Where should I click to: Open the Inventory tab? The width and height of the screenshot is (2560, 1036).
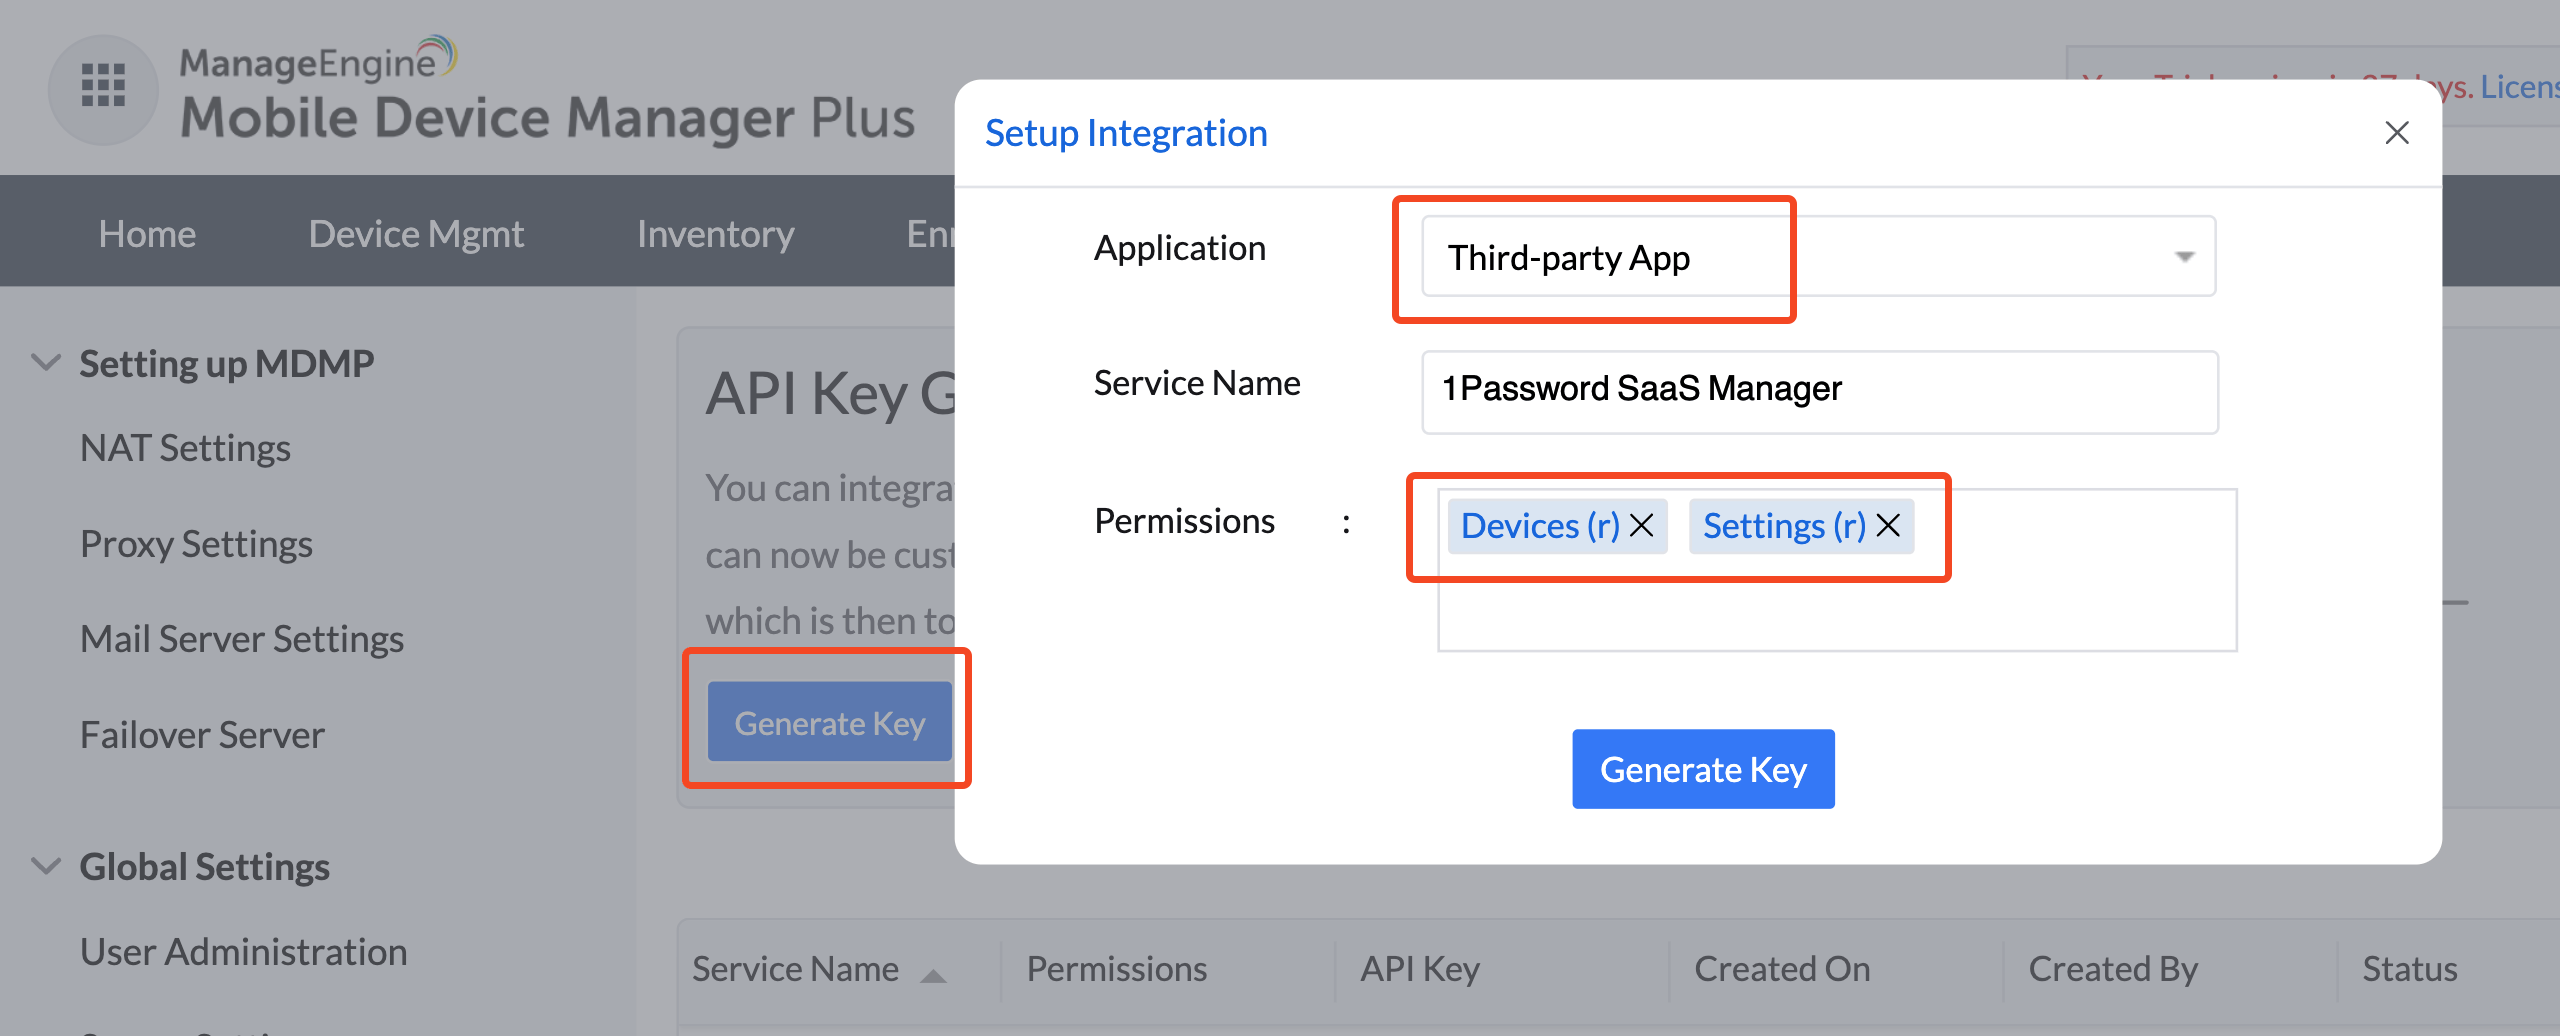pos(715,233)
